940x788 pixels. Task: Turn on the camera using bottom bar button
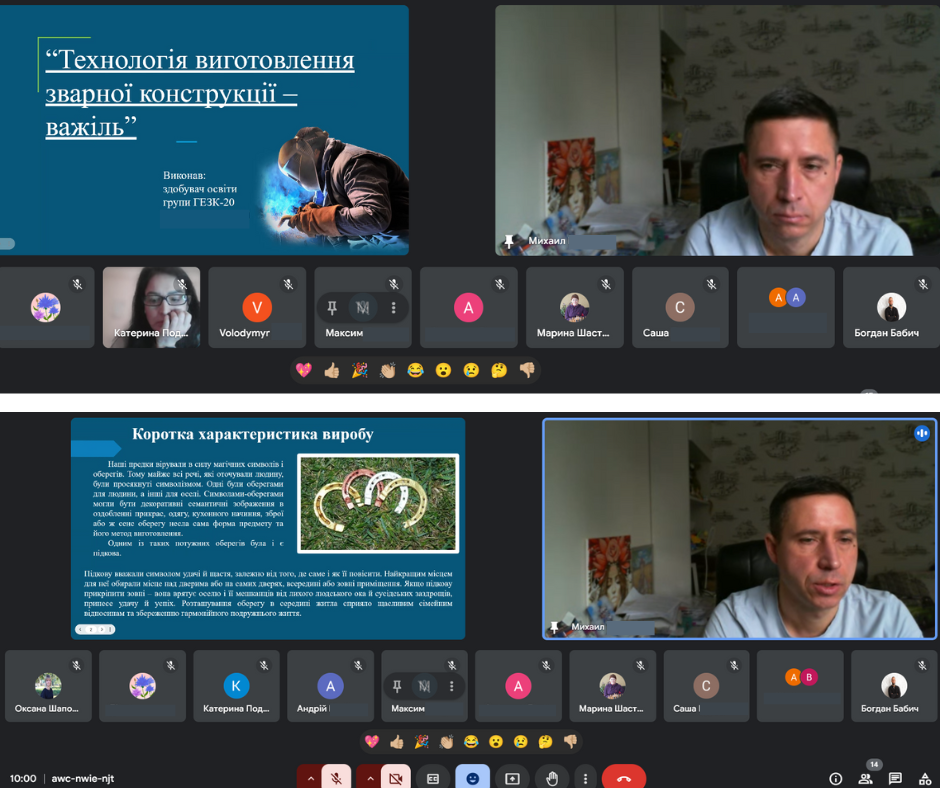pos(396,778)
